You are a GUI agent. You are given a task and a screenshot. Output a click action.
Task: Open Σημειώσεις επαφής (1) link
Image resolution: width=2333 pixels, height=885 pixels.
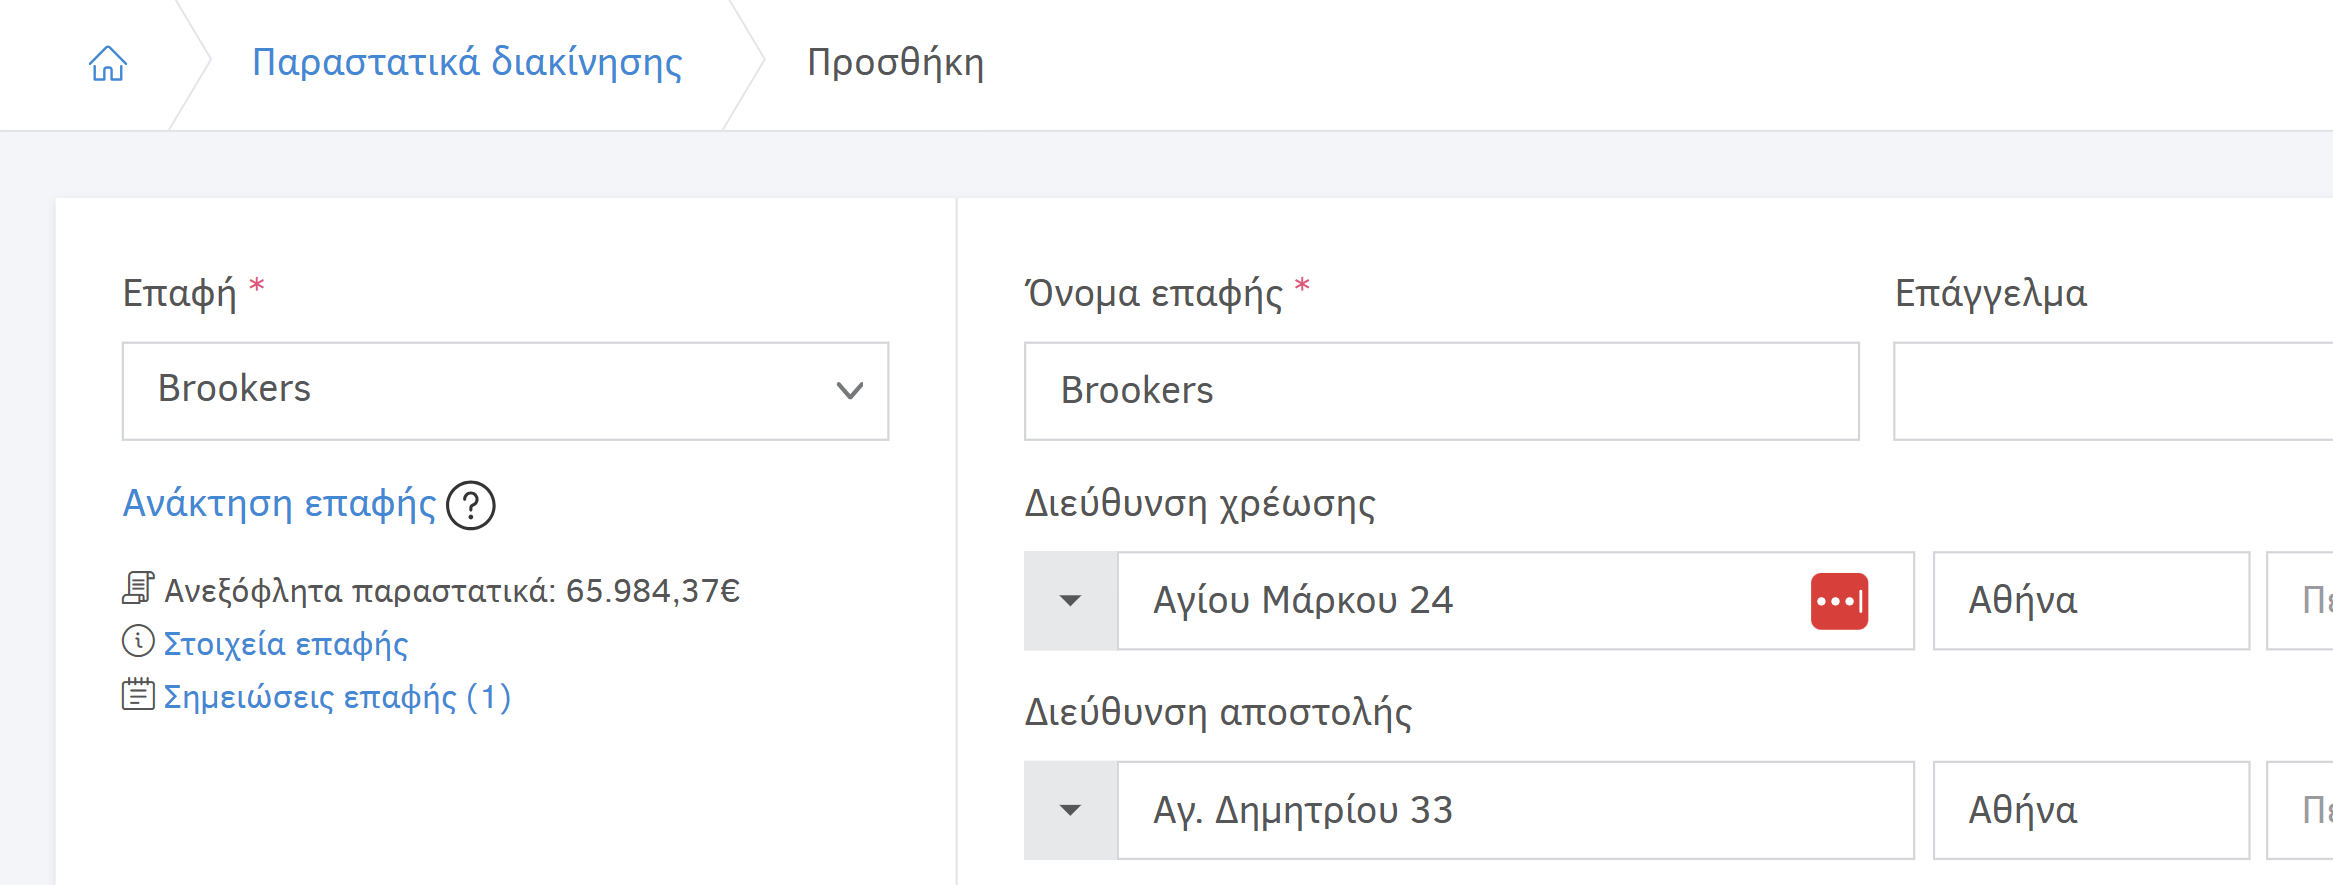(x=337, y=697)
